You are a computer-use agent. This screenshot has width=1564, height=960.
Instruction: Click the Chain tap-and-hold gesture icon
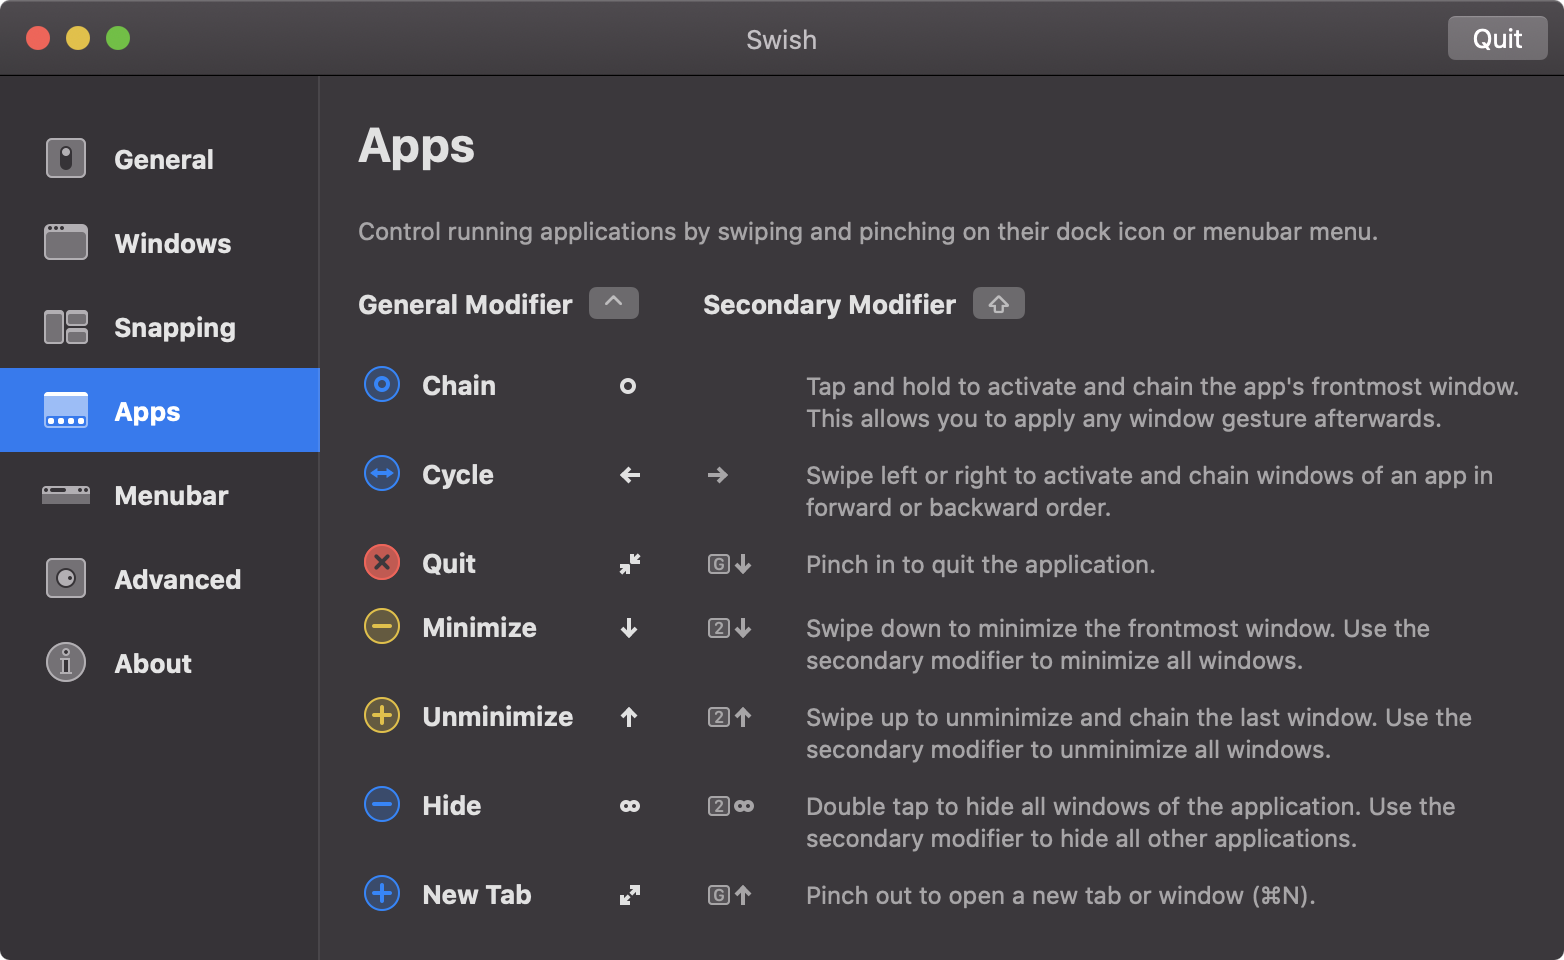pos(628,386)
